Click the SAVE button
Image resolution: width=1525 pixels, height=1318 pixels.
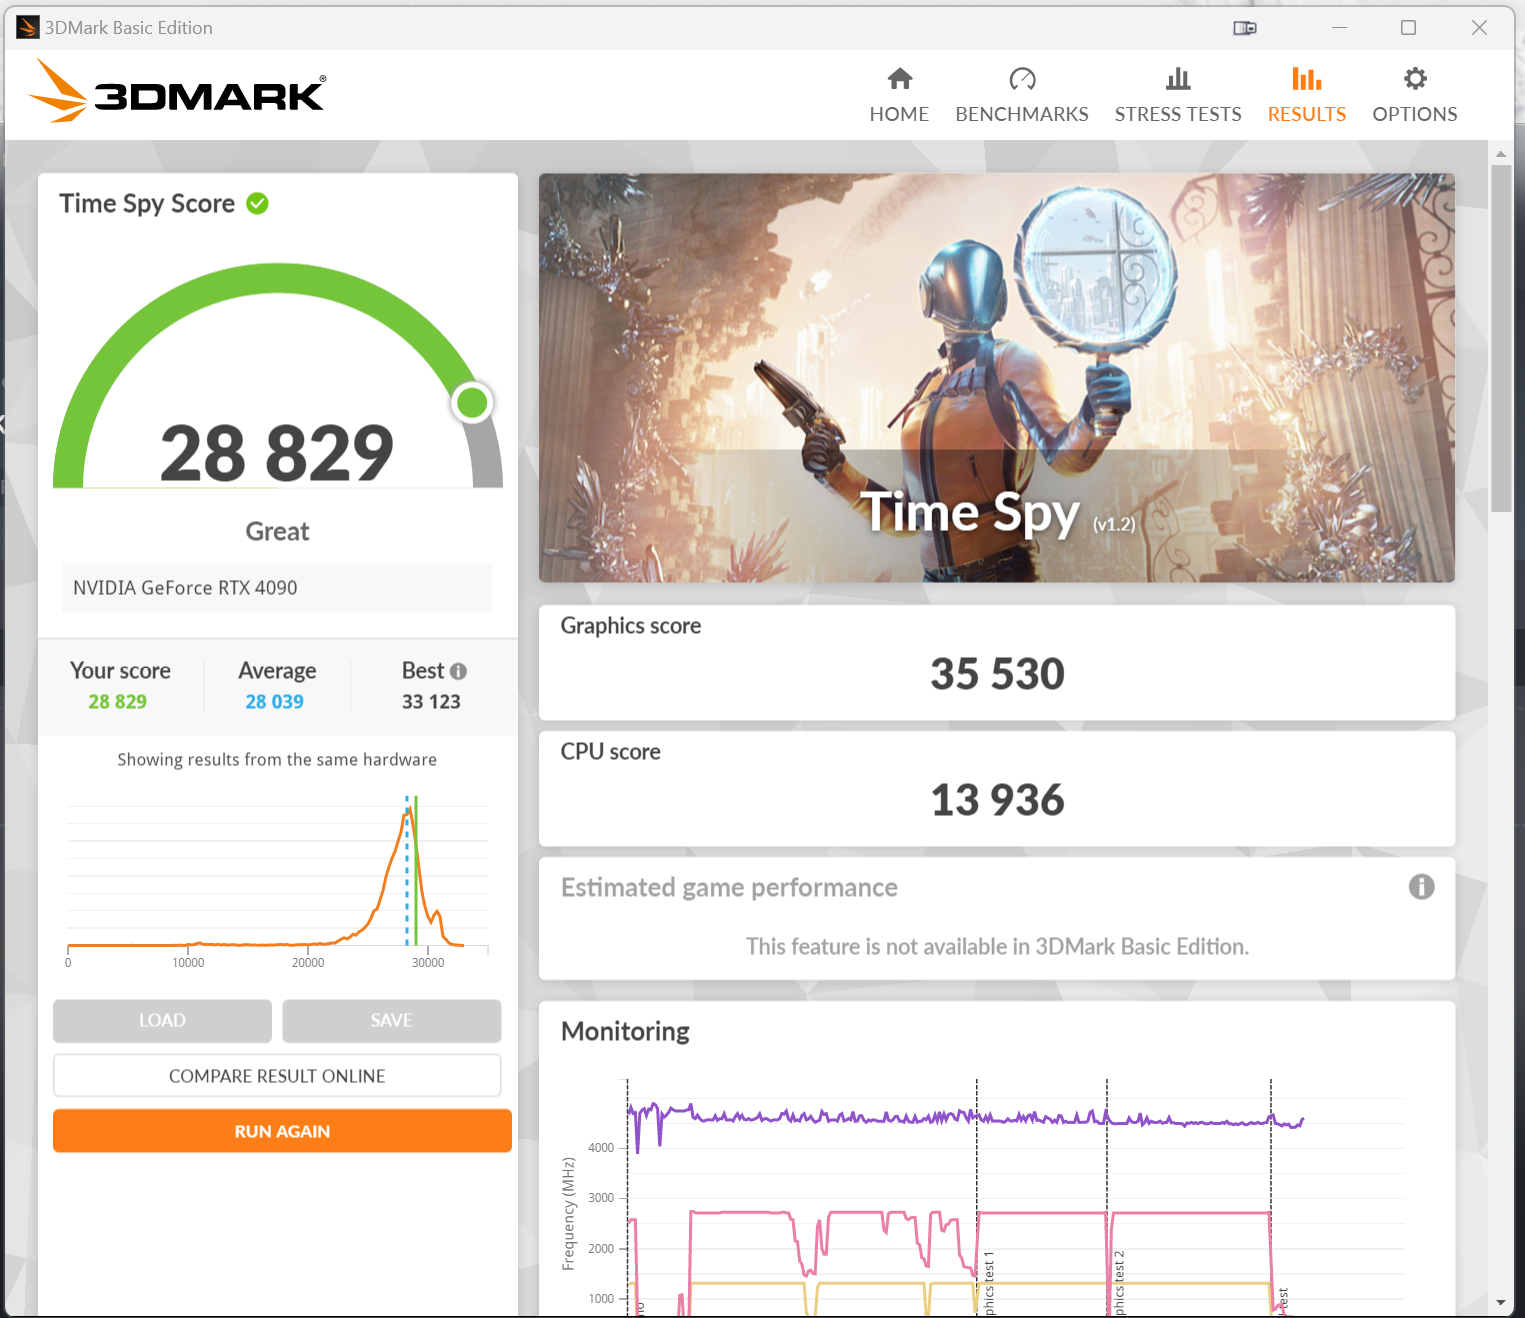coord(391,1020)
